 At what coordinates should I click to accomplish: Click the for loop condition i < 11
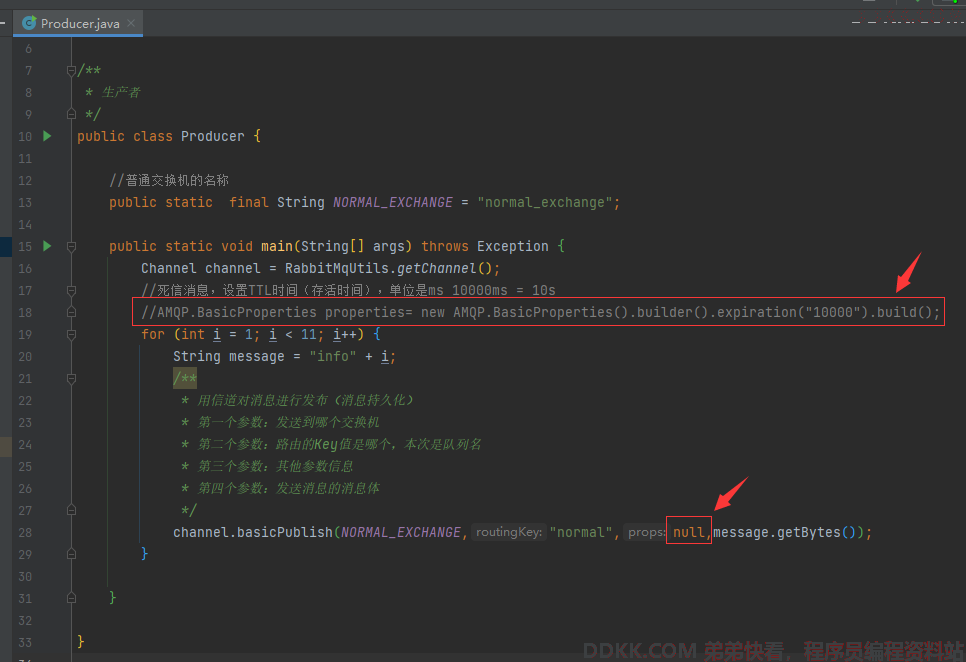point(292,334)
